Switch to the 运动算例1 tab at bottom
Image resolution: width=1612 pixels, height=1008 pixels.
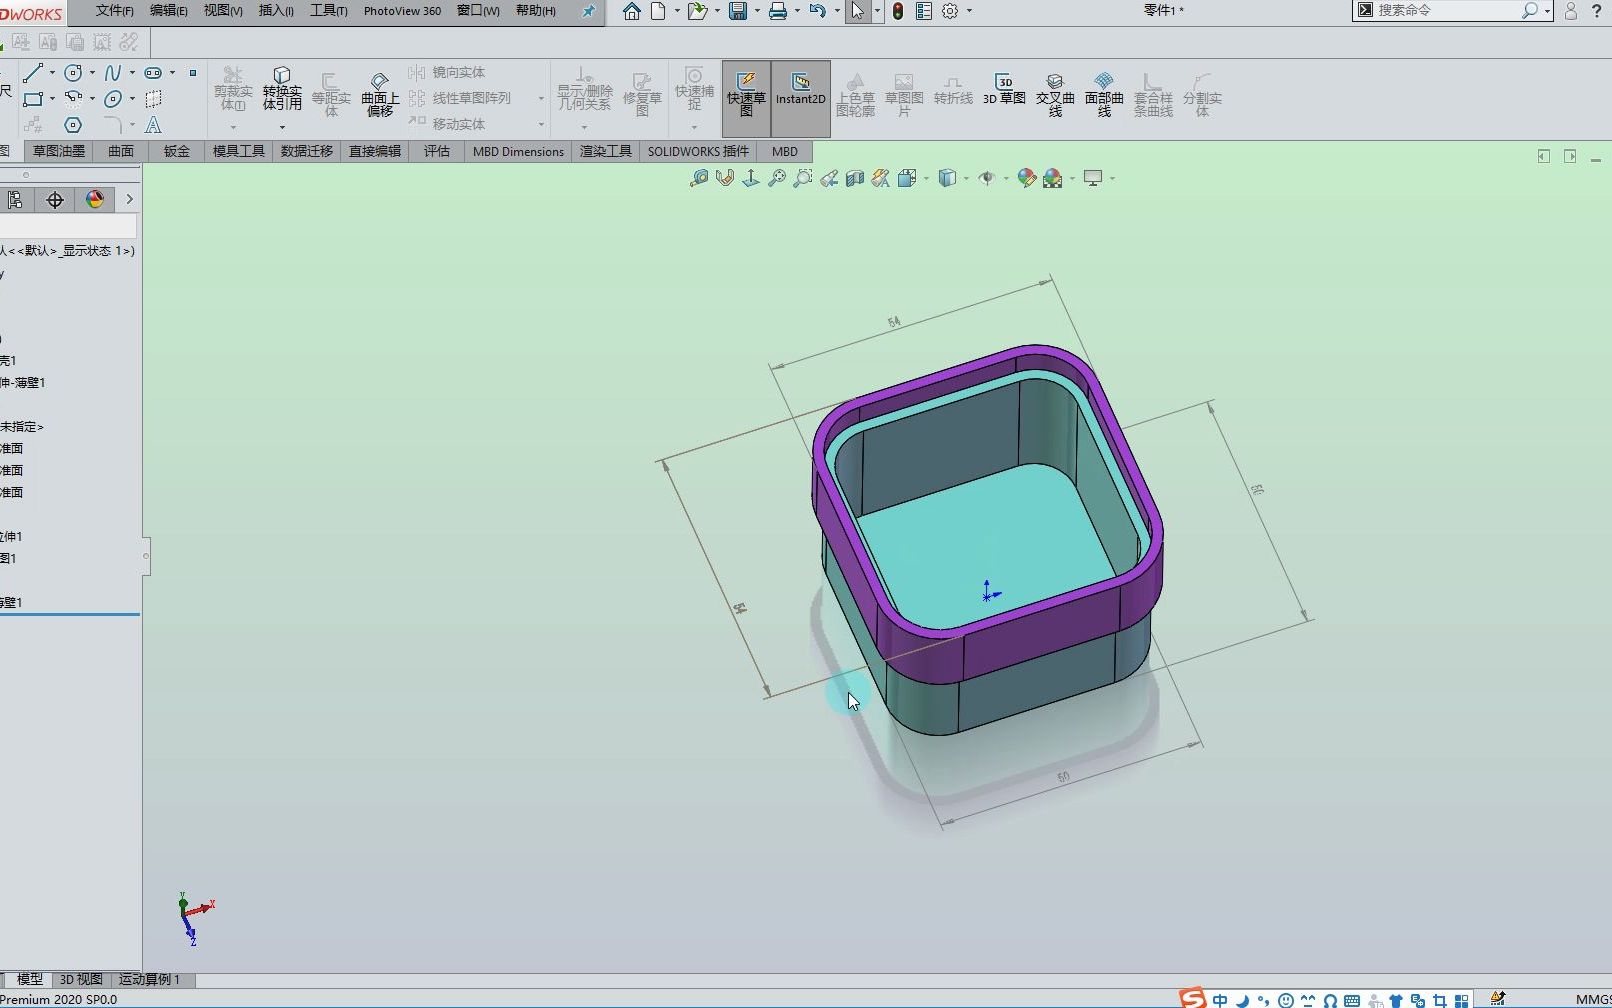[x=148, y=980]
